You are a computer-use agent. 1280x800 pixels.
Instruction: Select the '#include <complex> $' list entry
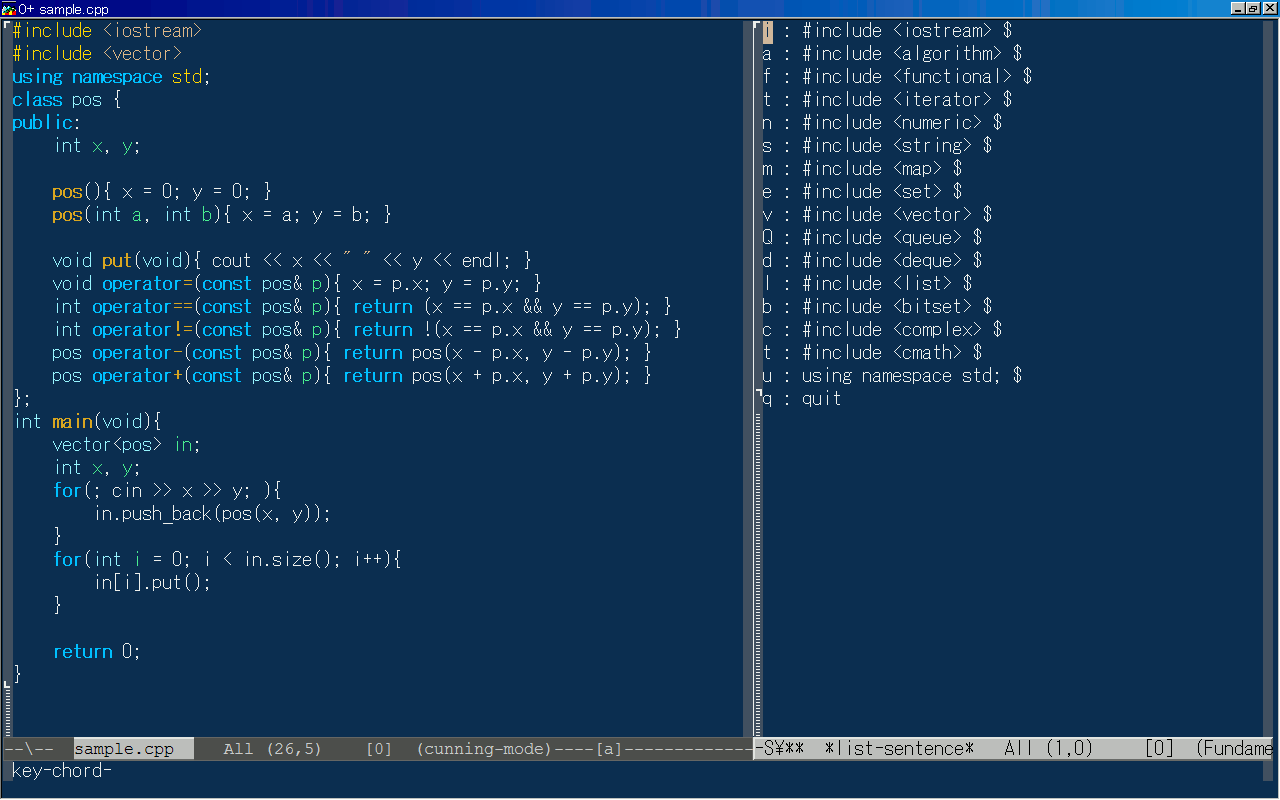pyautogui.click(x=883, y=330)
